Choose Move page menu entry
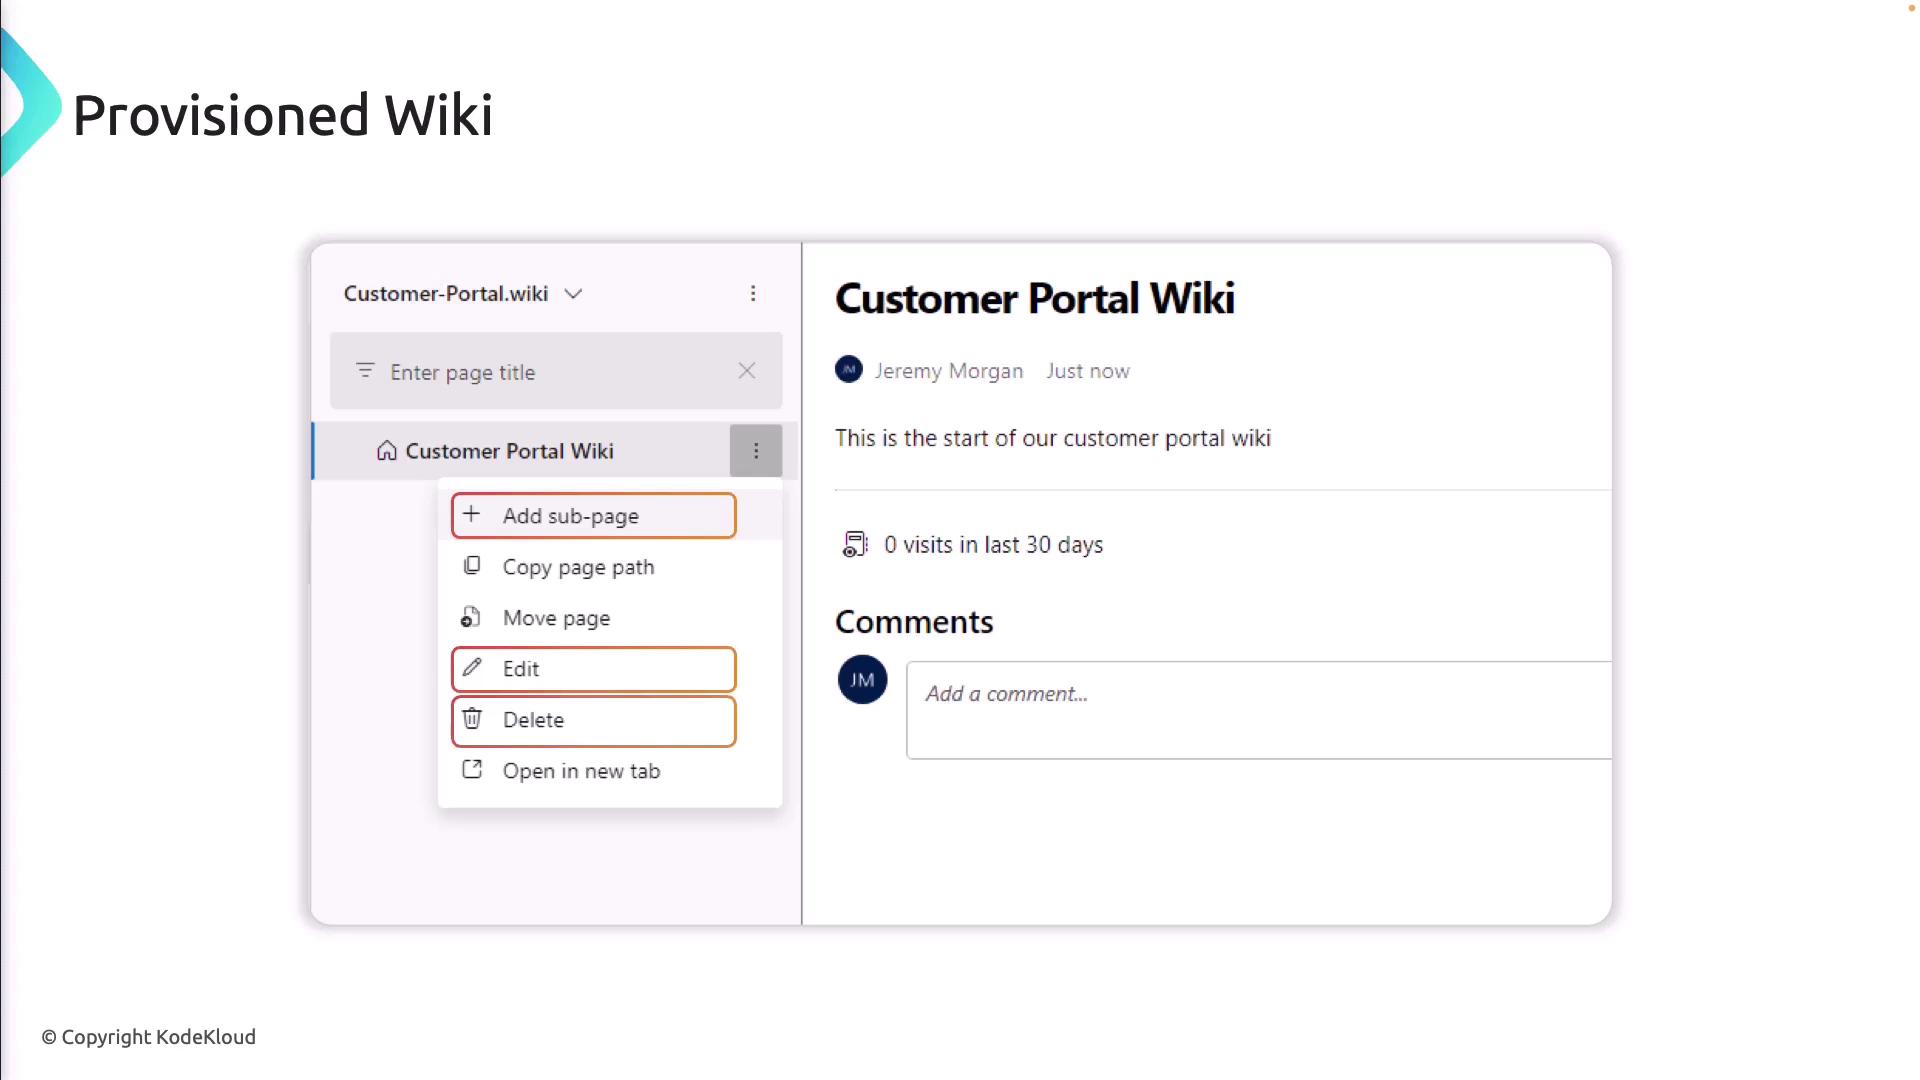 click(x=556, y=618)
